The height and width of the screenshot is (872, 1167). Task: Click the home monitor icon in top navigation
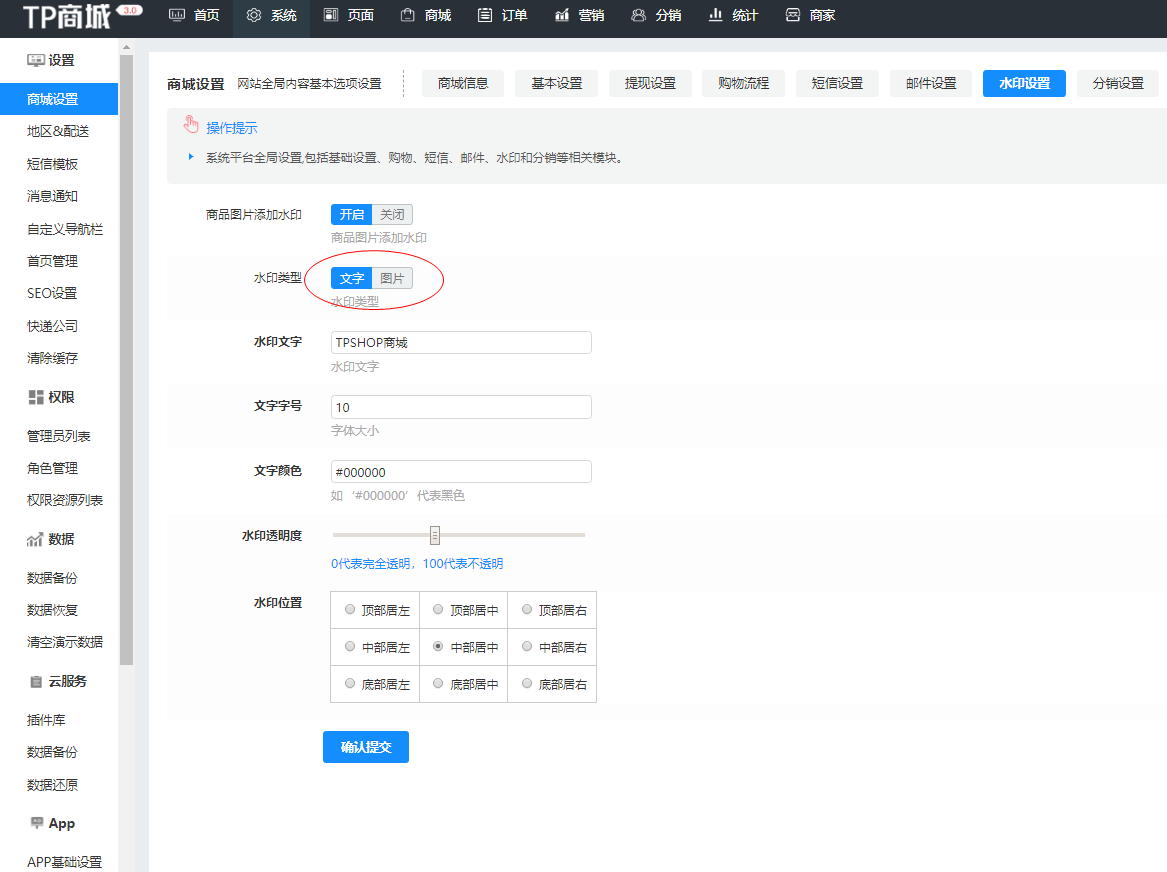click(177, 15)
